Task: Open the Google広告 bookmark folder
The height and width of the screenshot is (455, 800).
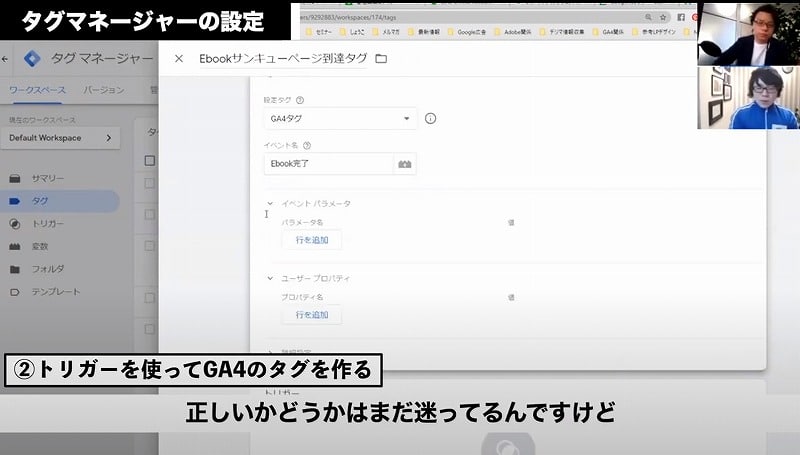Action: pyautogui.click(x=466, y=32)
